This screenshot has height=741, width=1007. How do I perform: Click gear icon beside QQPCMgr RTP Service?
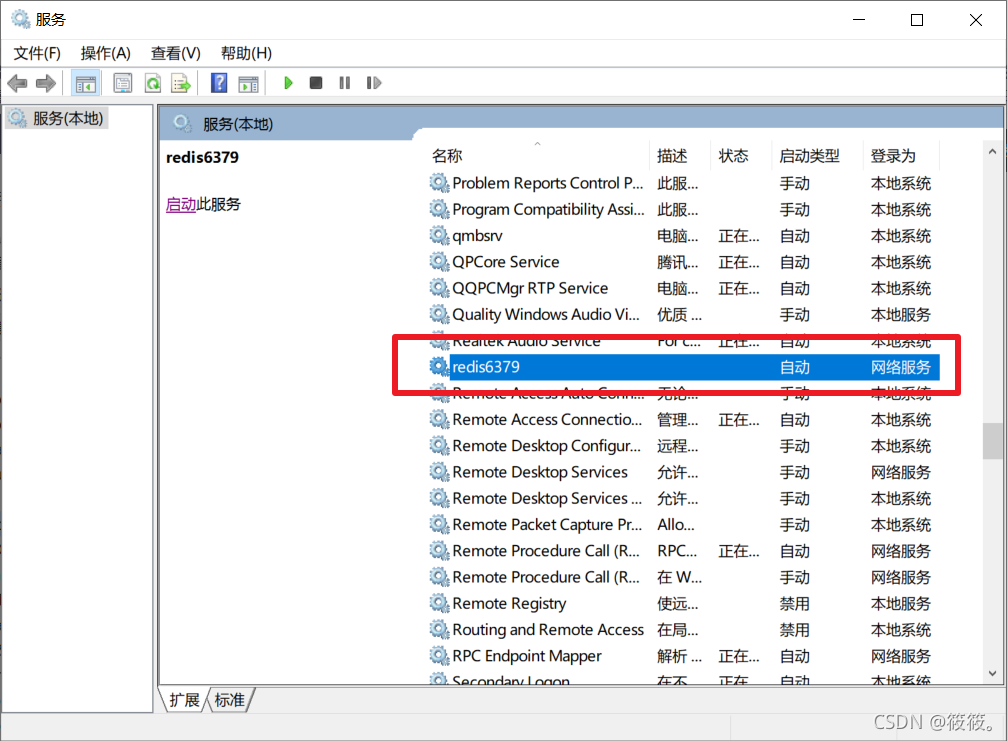[x=439, y=288]
